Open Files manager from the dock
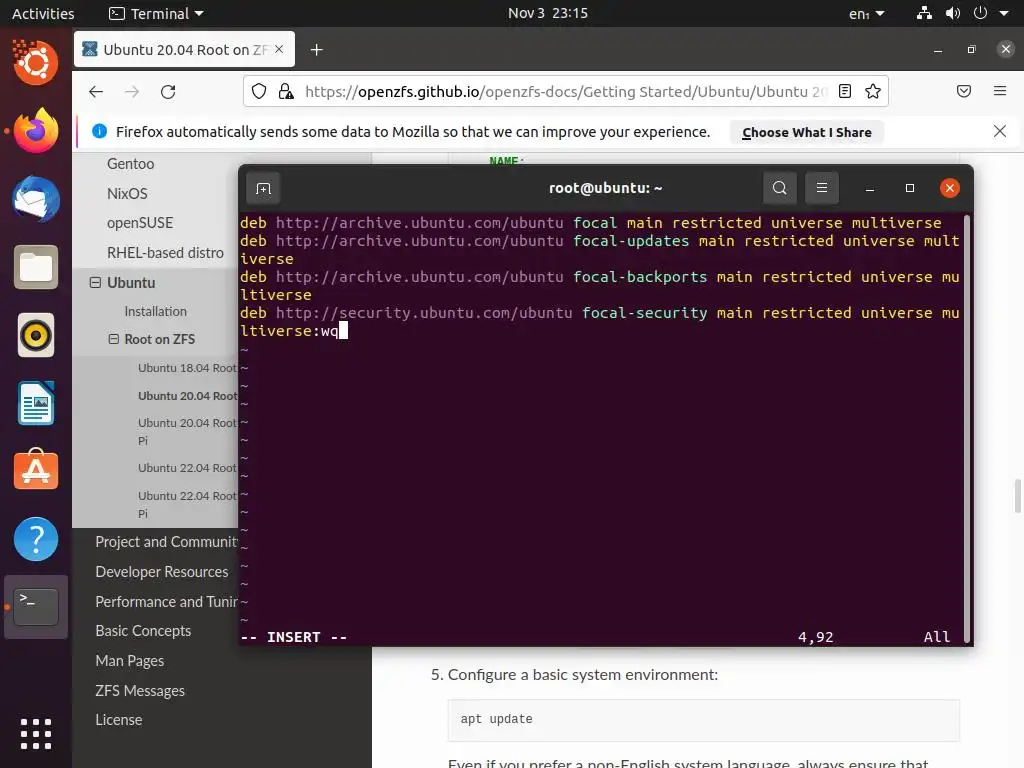 pos(36,267)
